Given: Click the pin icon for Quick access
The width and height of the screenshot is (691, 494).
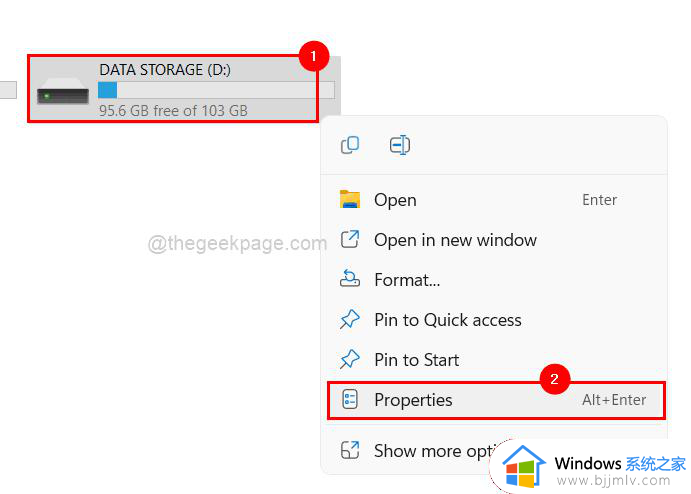Looking at the screenshot, I should (350, 319).
